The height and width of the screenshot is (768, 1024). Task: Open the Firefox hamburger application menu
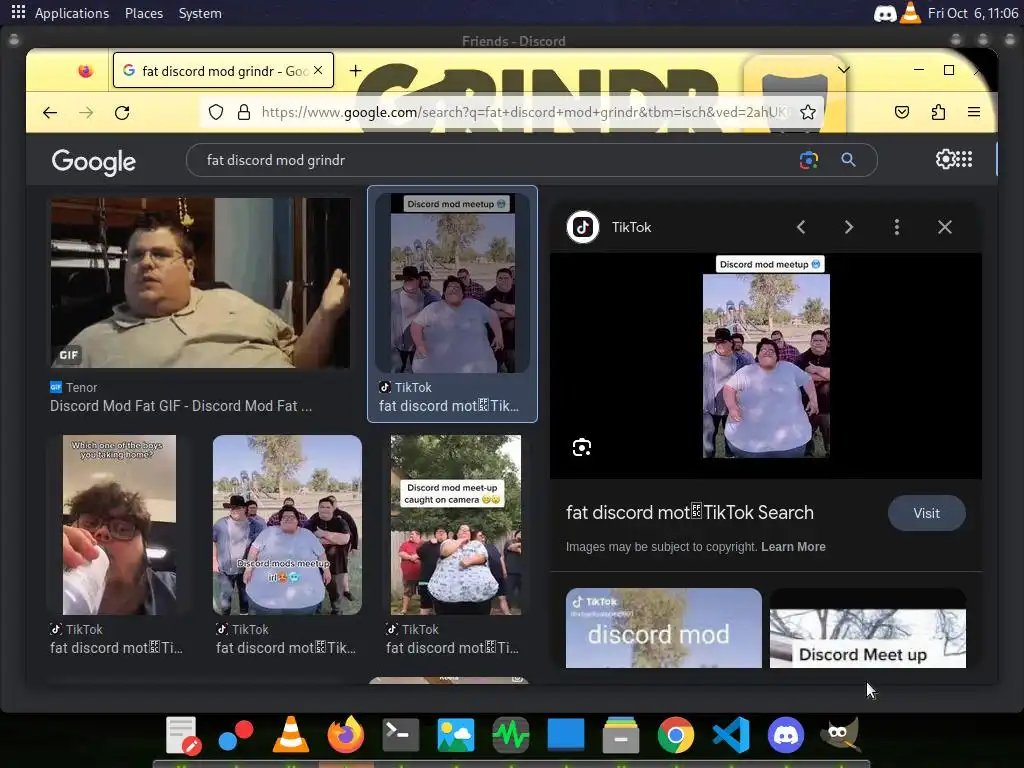(x=974, y=112)
